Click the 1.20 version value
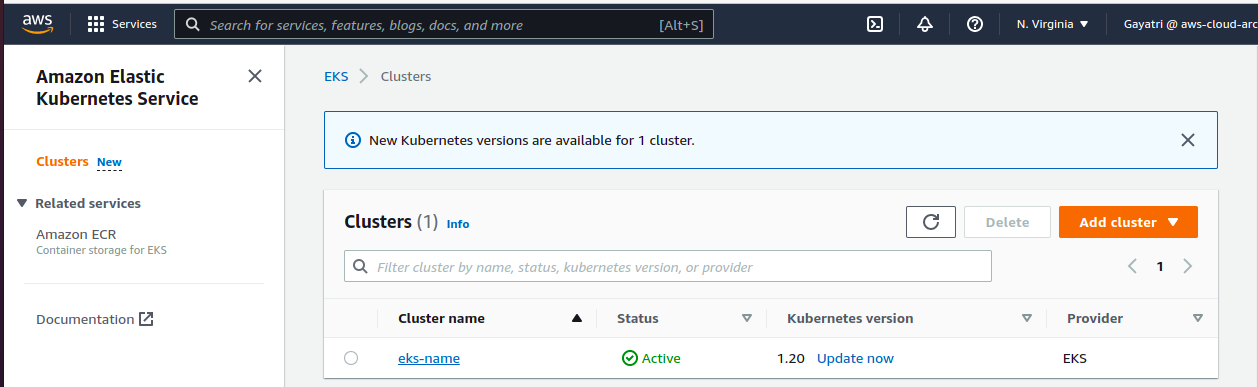 (x=791, y=358)
